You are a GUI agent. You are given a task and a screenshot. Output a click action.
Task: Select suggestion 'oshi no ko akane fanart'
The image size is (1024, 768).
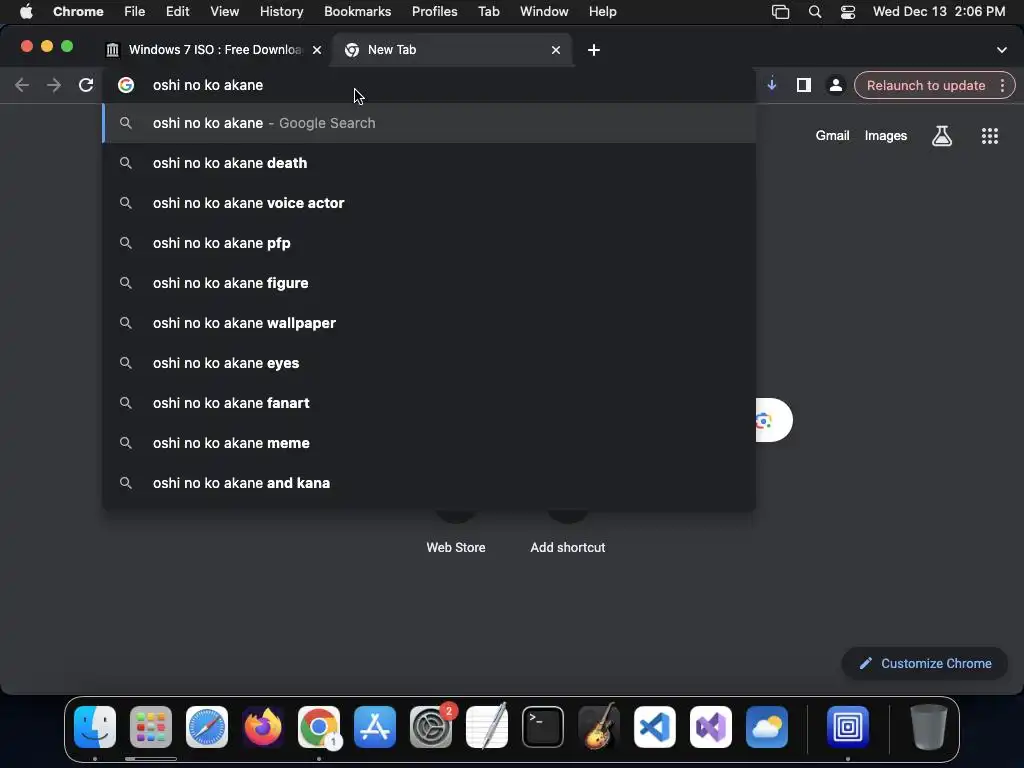pyautogui.click(x=429, y=403)
